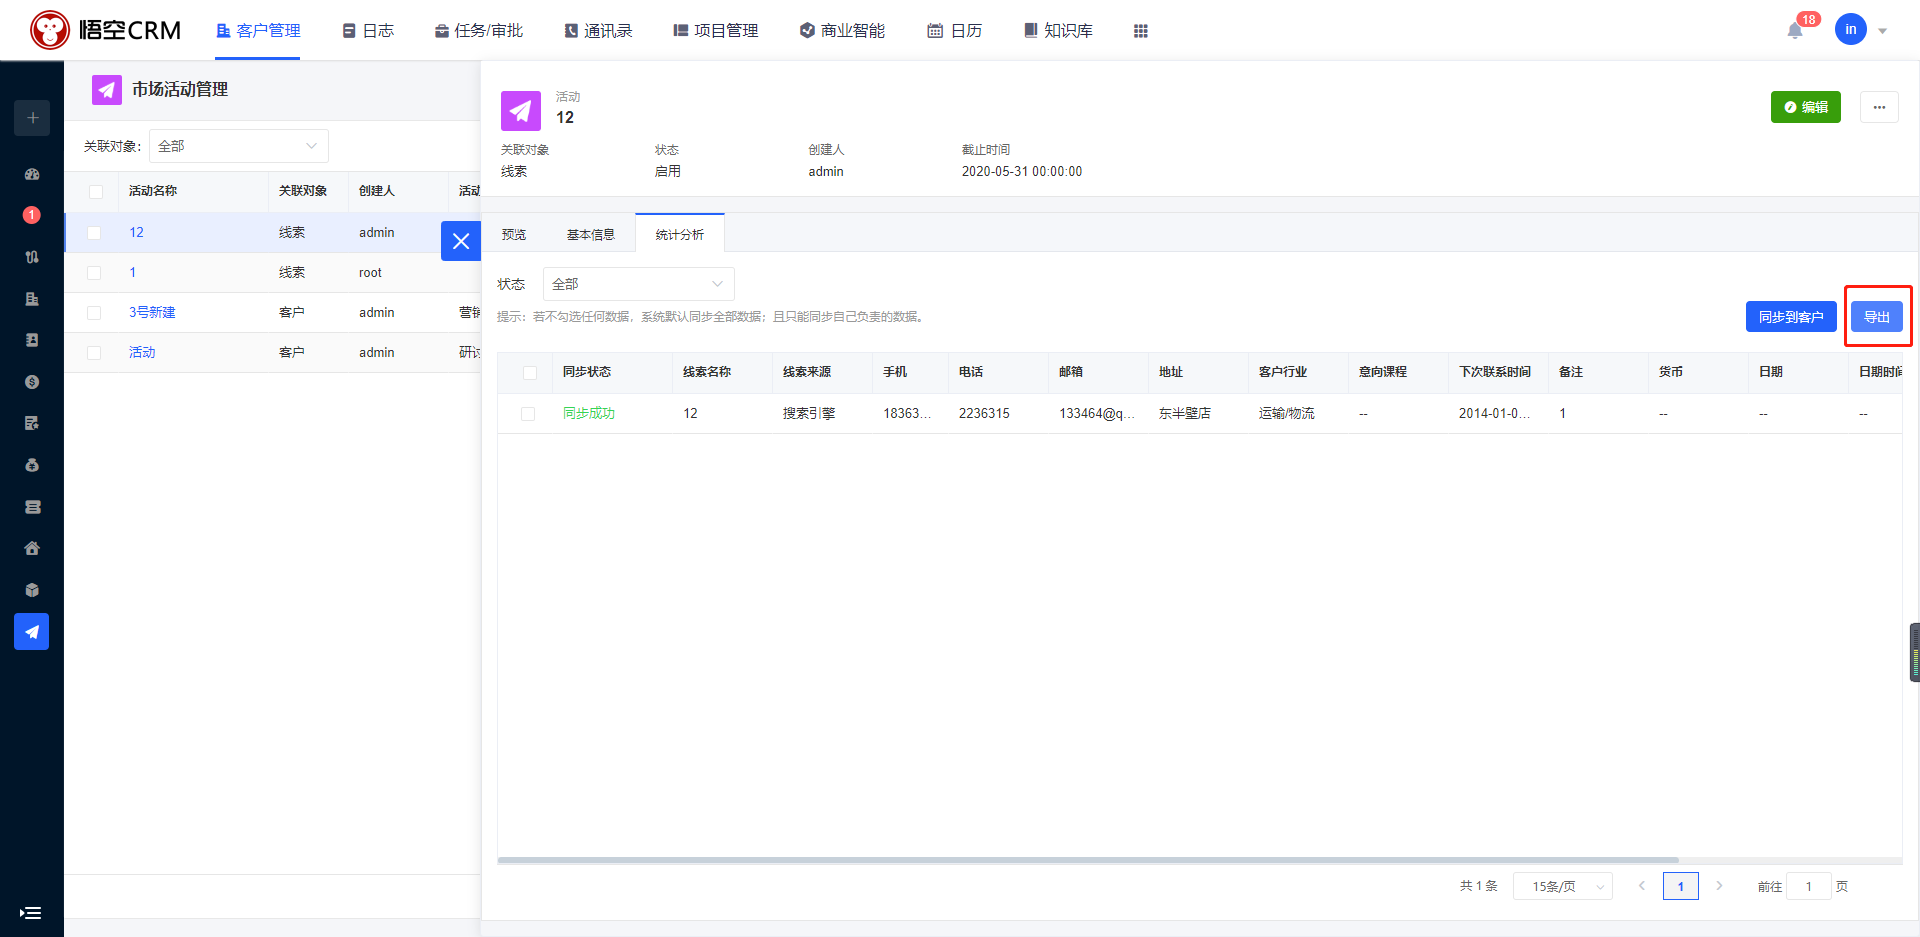Select the 统计分析 tab
Viewport: 1920px width, 937px height.
680,234
